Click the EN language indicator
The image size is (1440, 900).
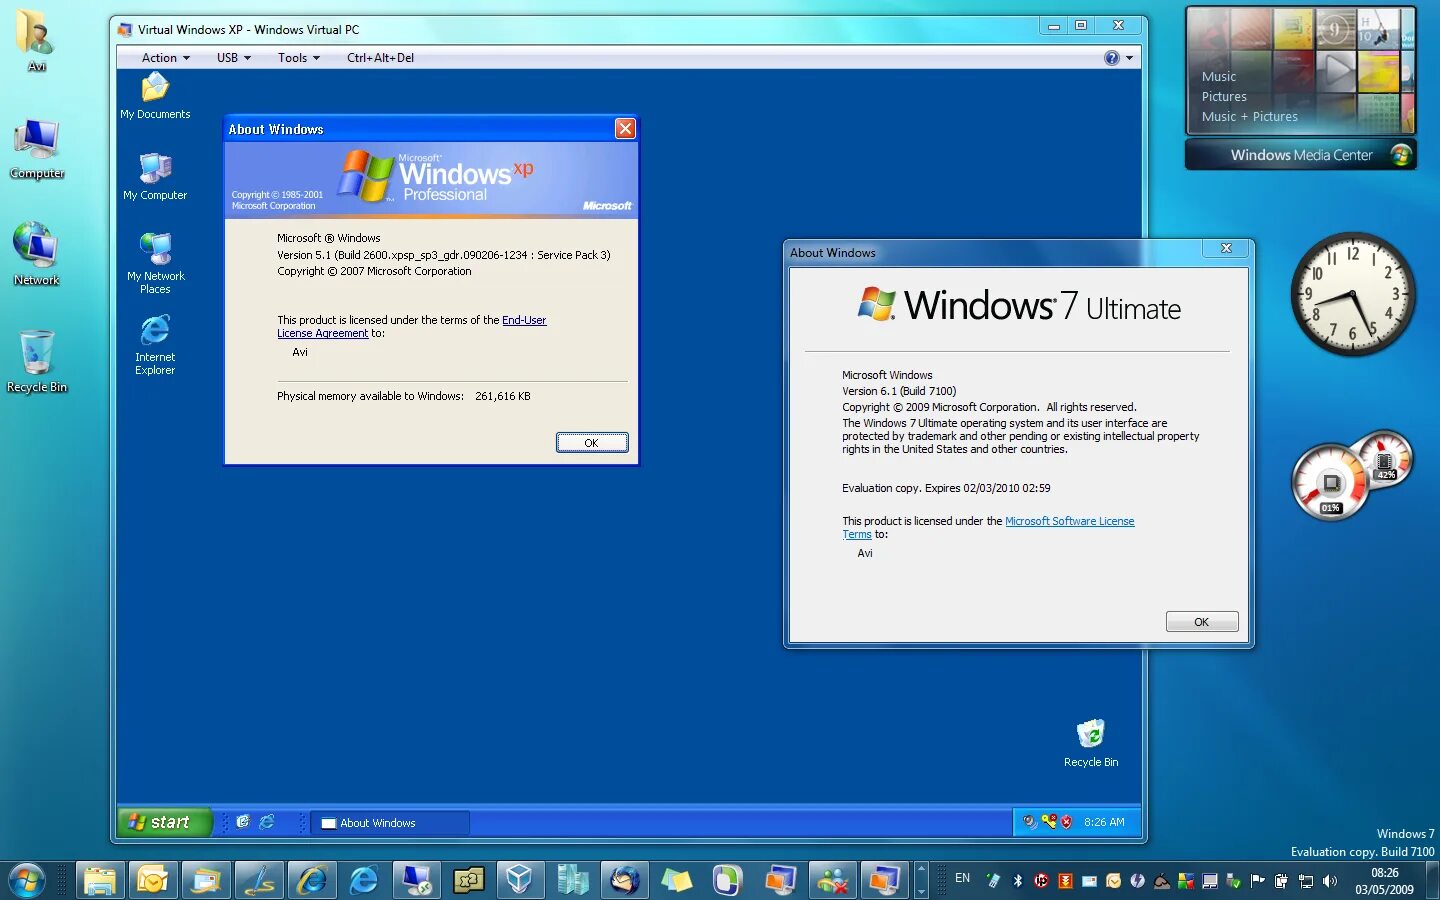point(962,878)
